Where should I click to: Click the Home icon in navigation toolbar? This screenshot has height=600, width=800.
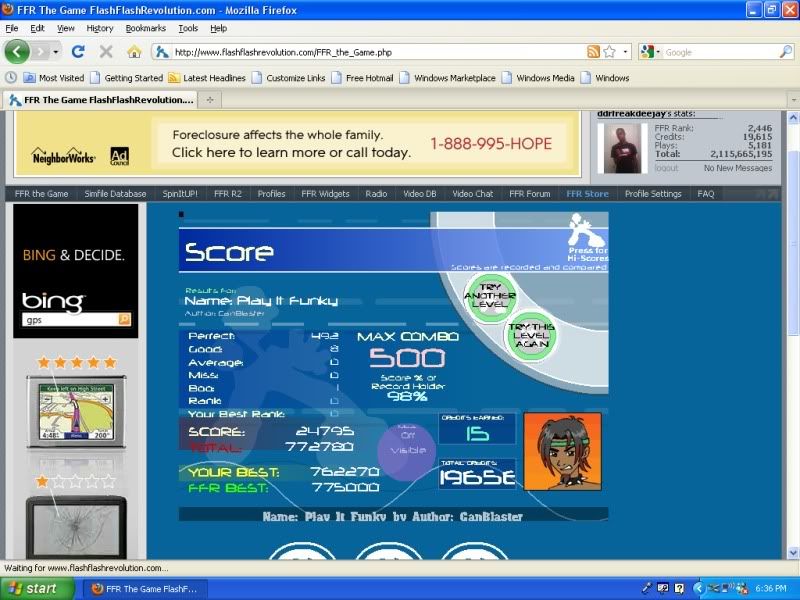click(134, 52)
